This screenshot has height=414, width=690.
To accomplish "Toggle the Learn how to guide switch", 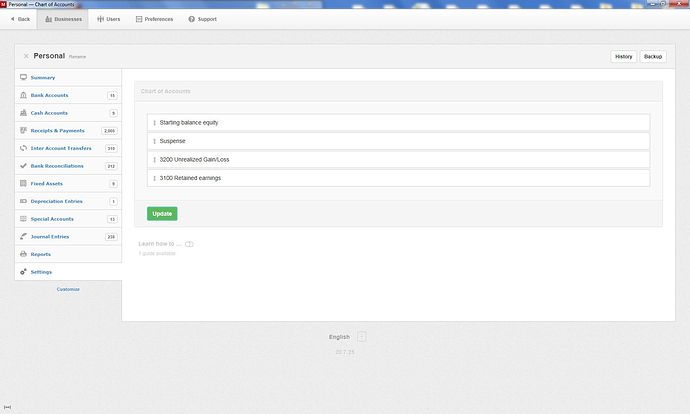I will click(189, 244).
